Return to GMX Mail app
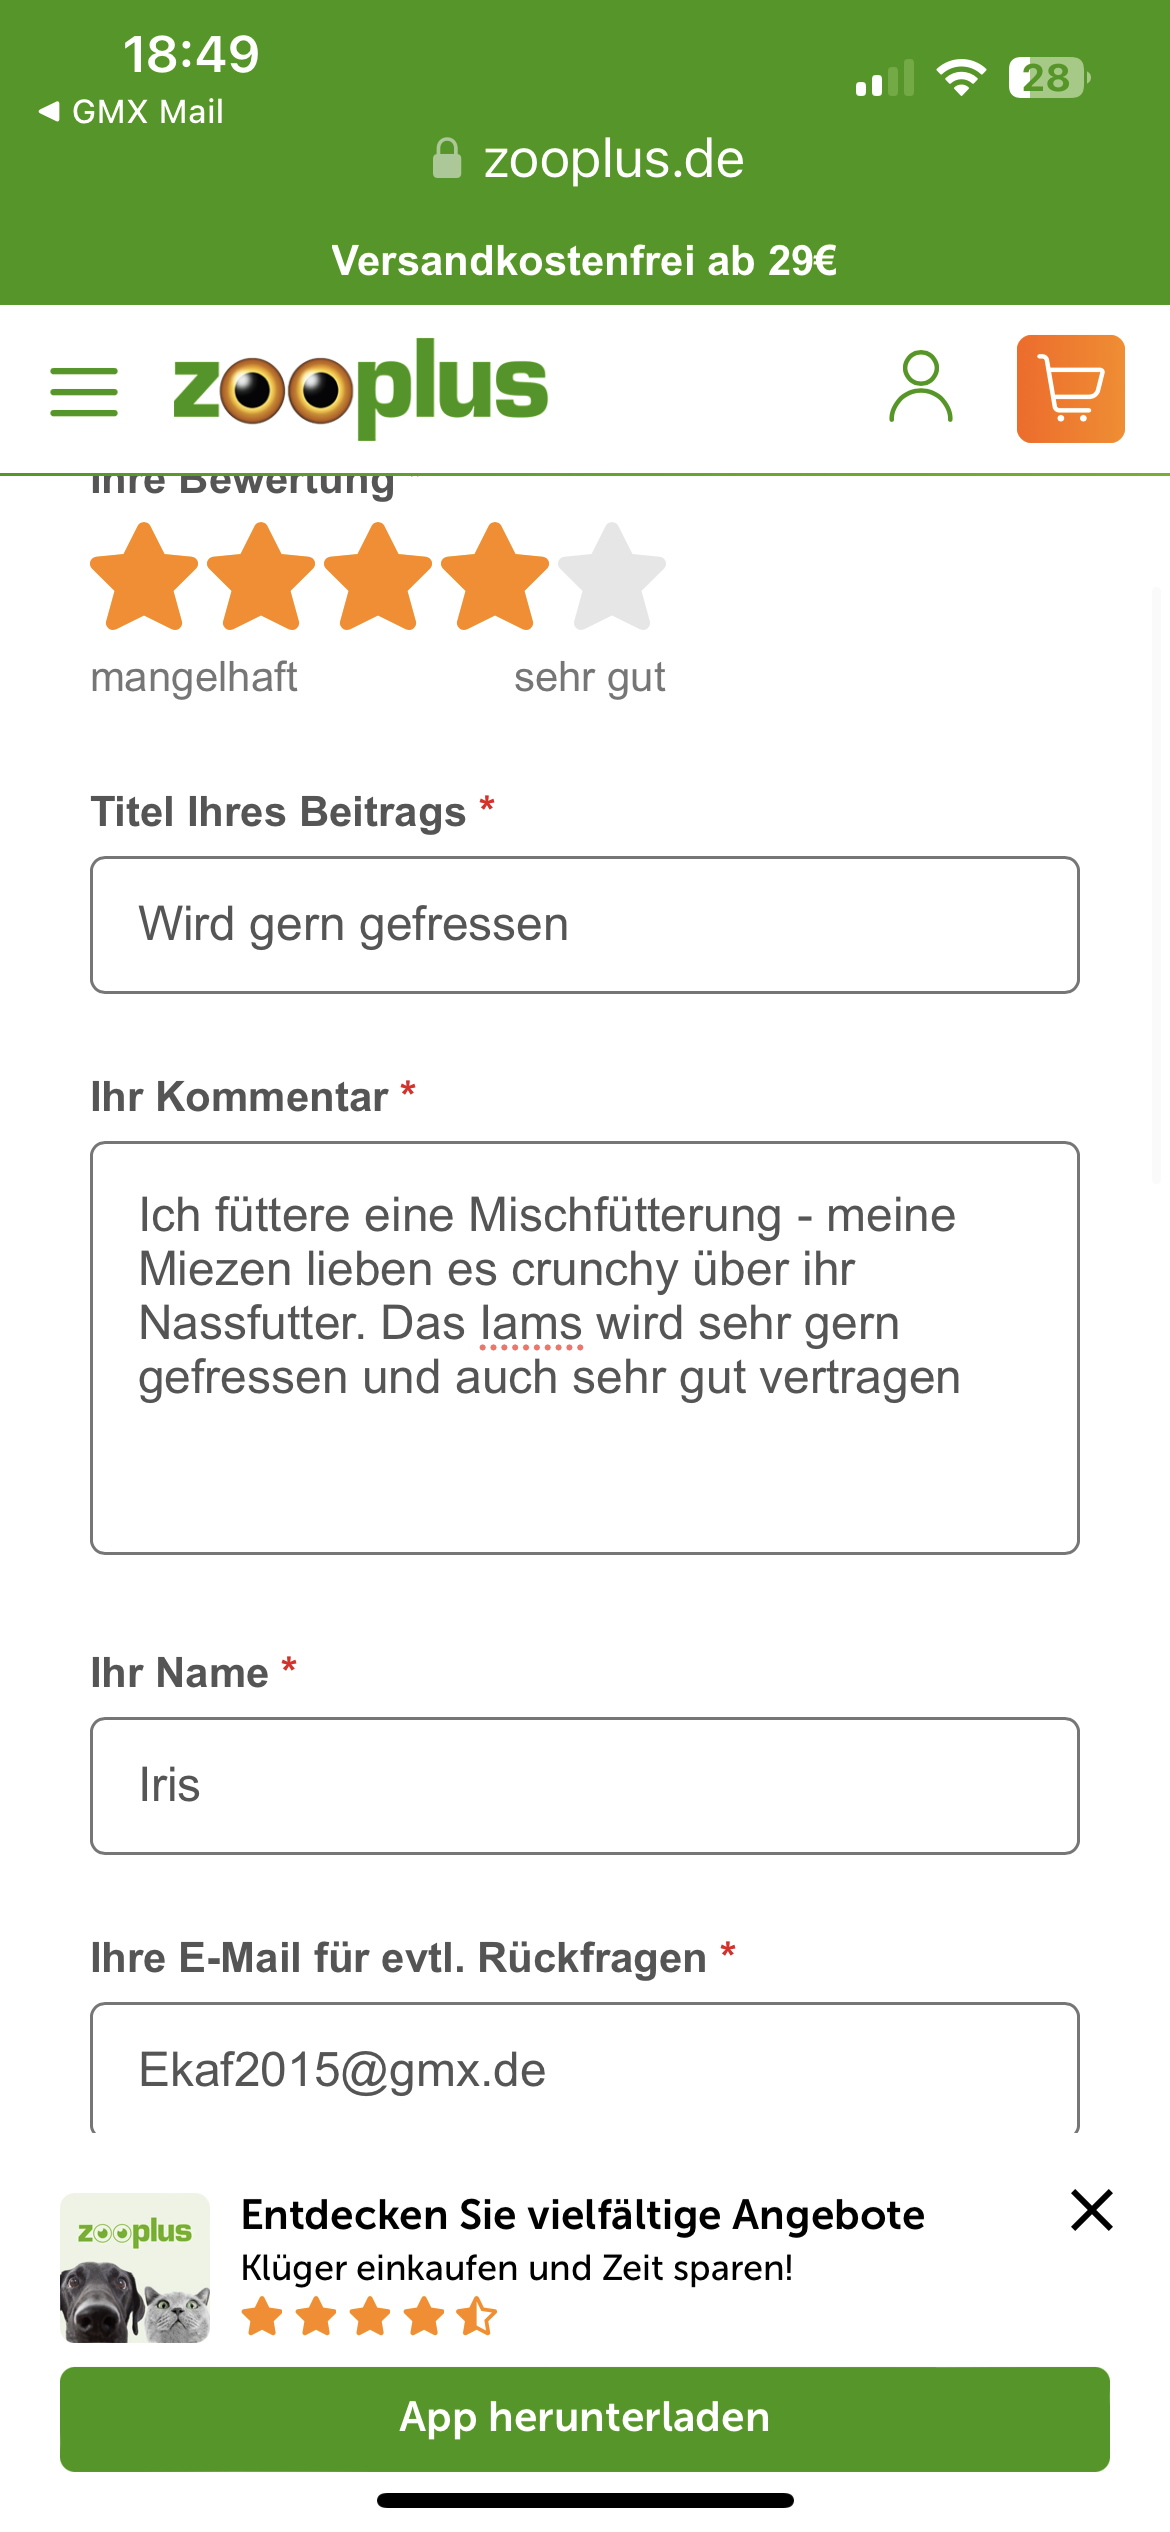 [132, 111]
